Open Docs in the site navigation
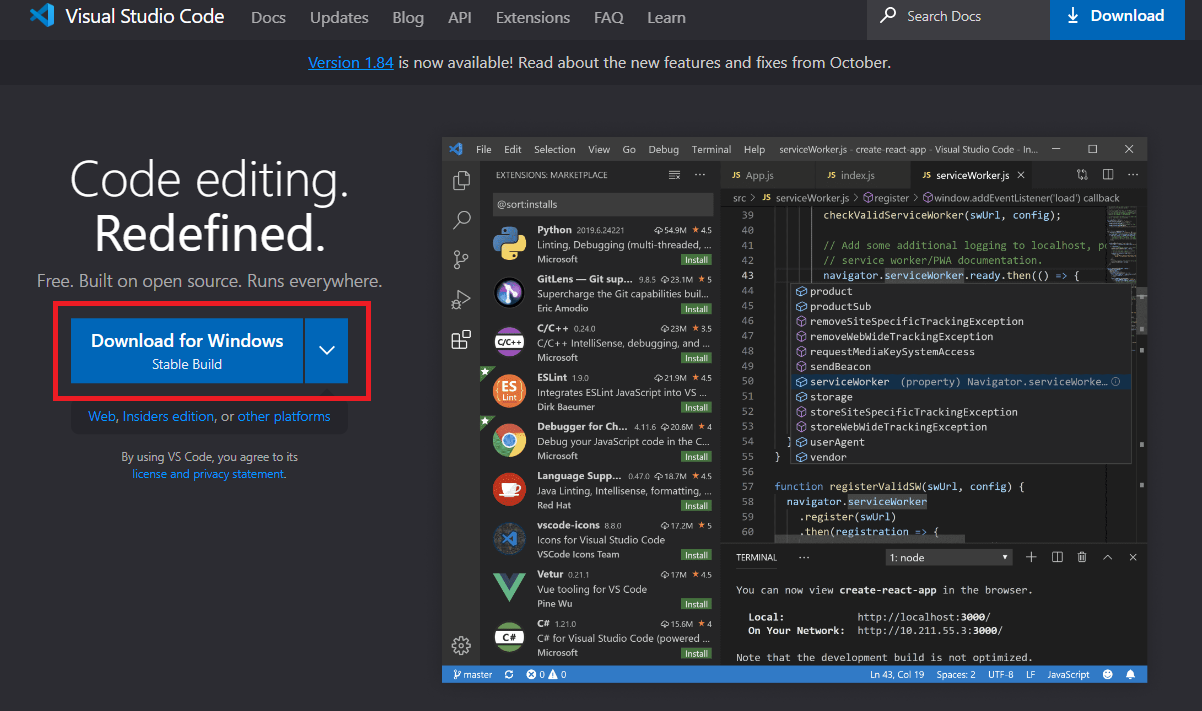The height and width of the screenshot is (711, 1202). tap(268, 17)
